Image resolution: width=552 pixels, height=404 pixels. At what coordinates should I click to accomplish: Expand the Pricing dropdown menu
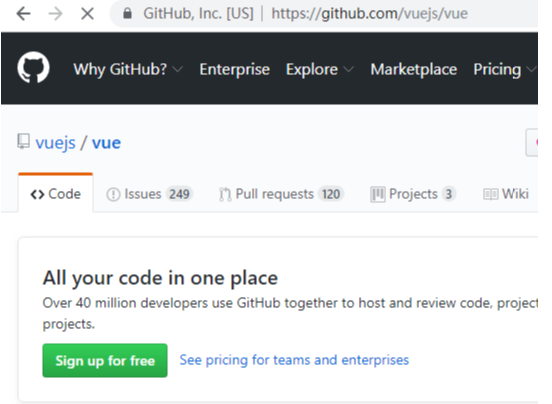[x=504, y=69]
